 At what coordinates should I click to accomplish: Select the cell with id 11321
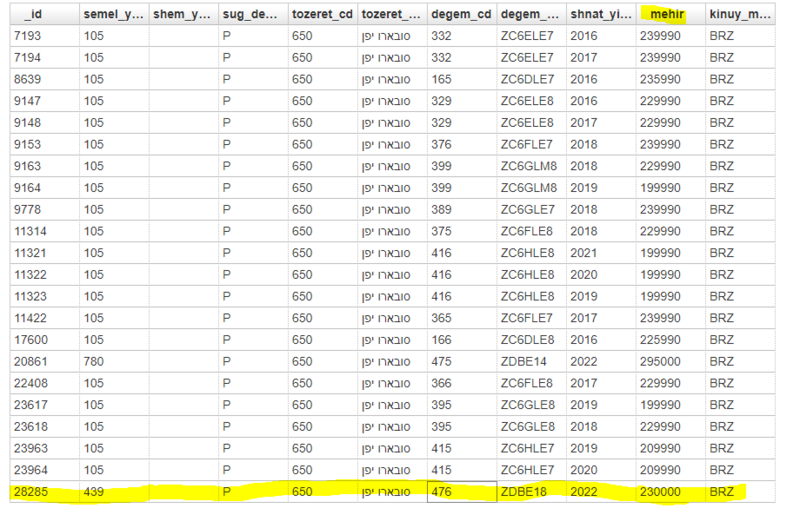click(x=44, y=253)
